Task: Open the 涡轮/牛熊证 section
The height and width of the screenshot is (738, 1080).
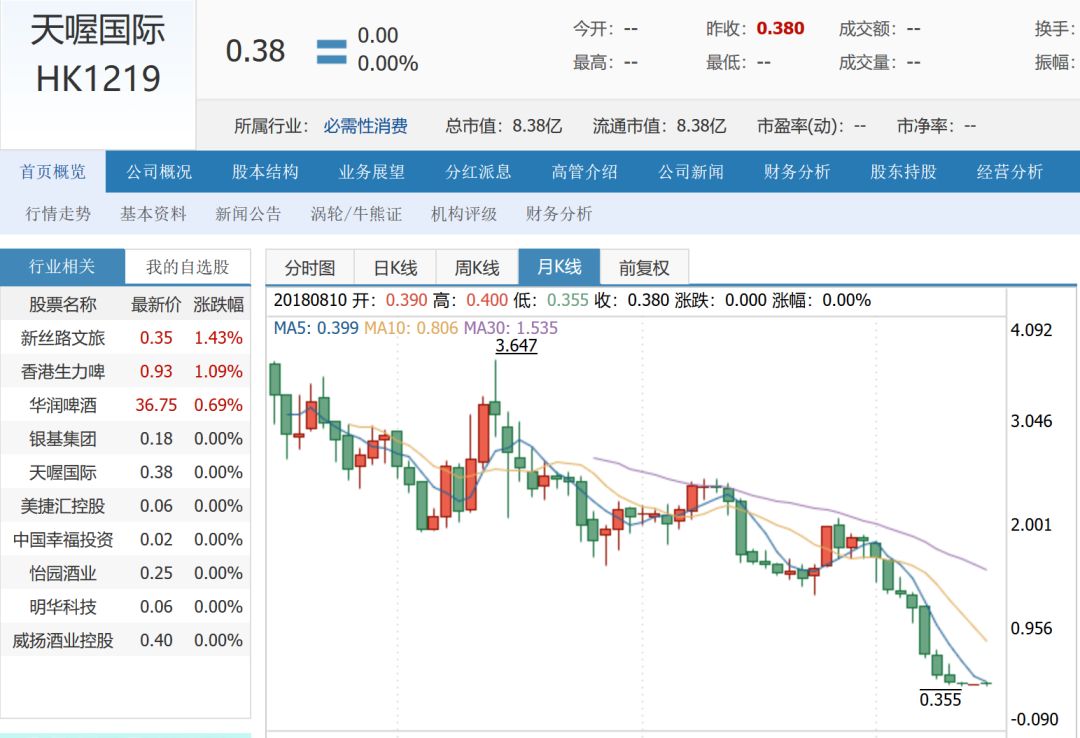Action: click(x=355, y=213)
